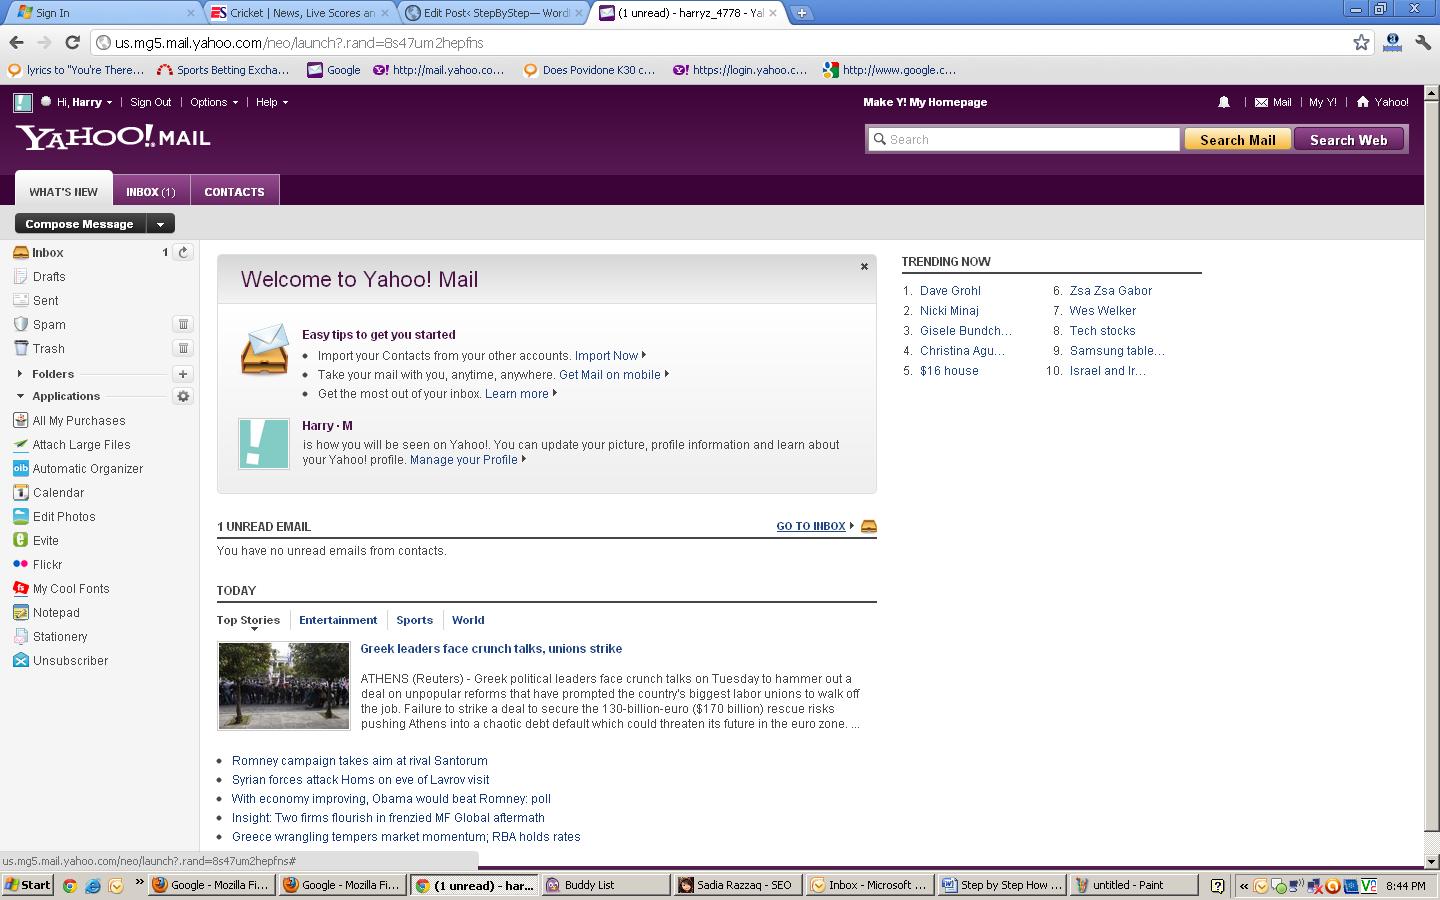Open Chrome wrench settings menu
Image resolution: width=1440 pixels, height=900 pixels.
(1422, 42)
